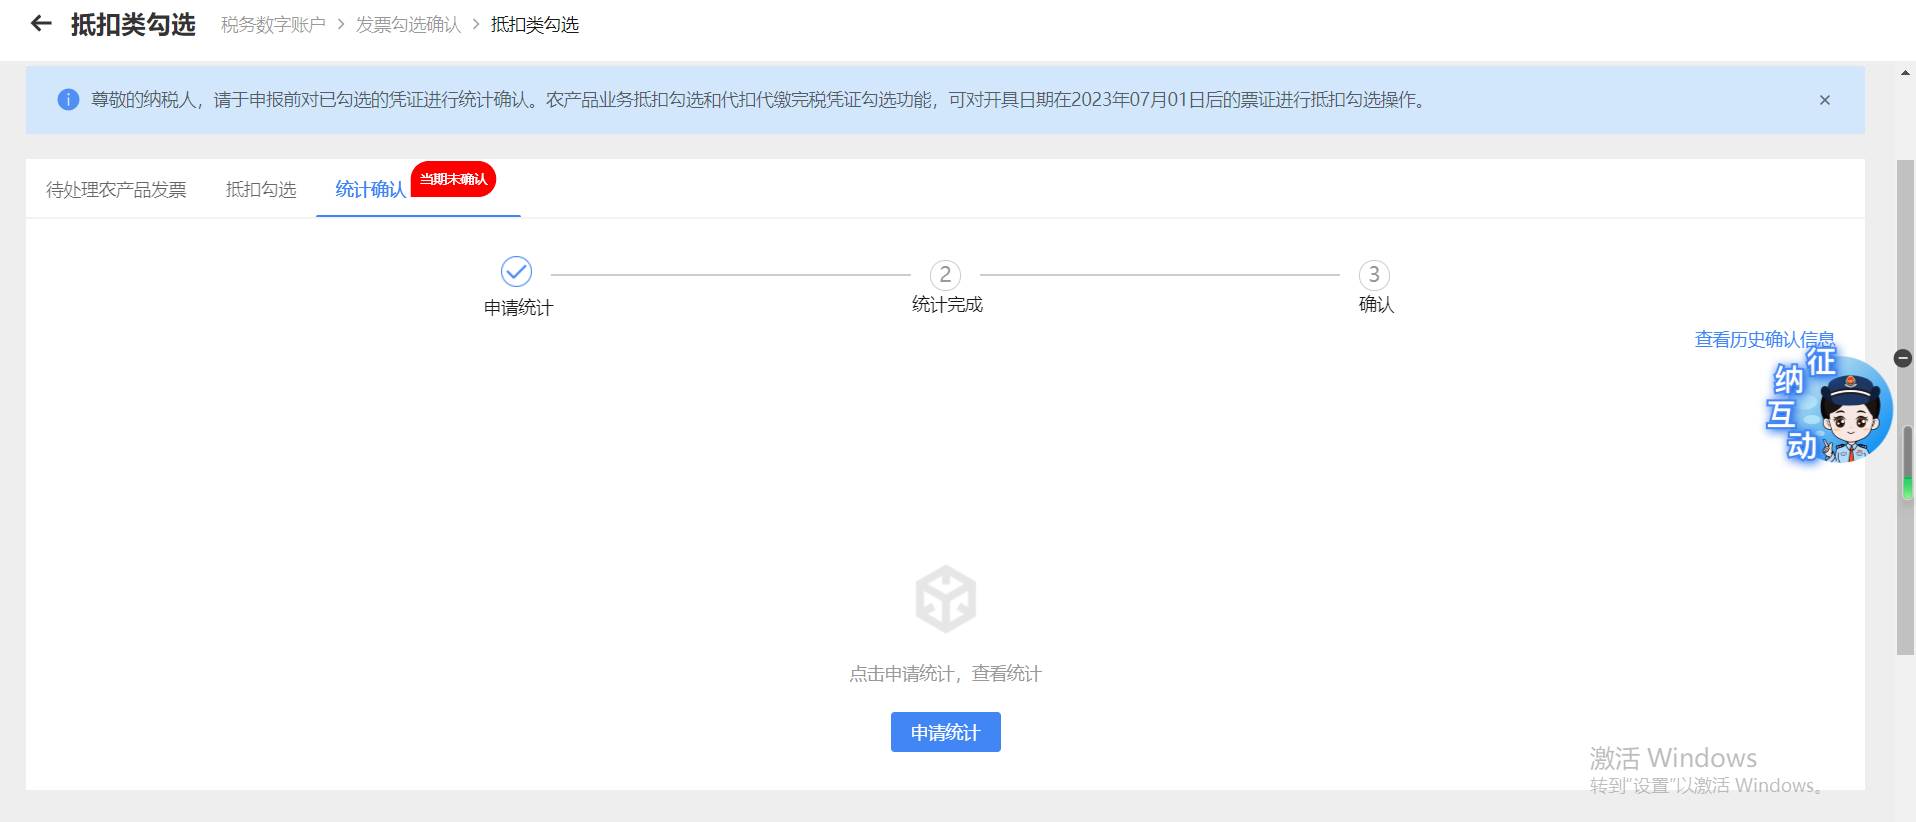Image resolution: width=1916 pixels, height=822 pixels.
Task: Click the empty-state cube icon
Action: click(945, 599)
